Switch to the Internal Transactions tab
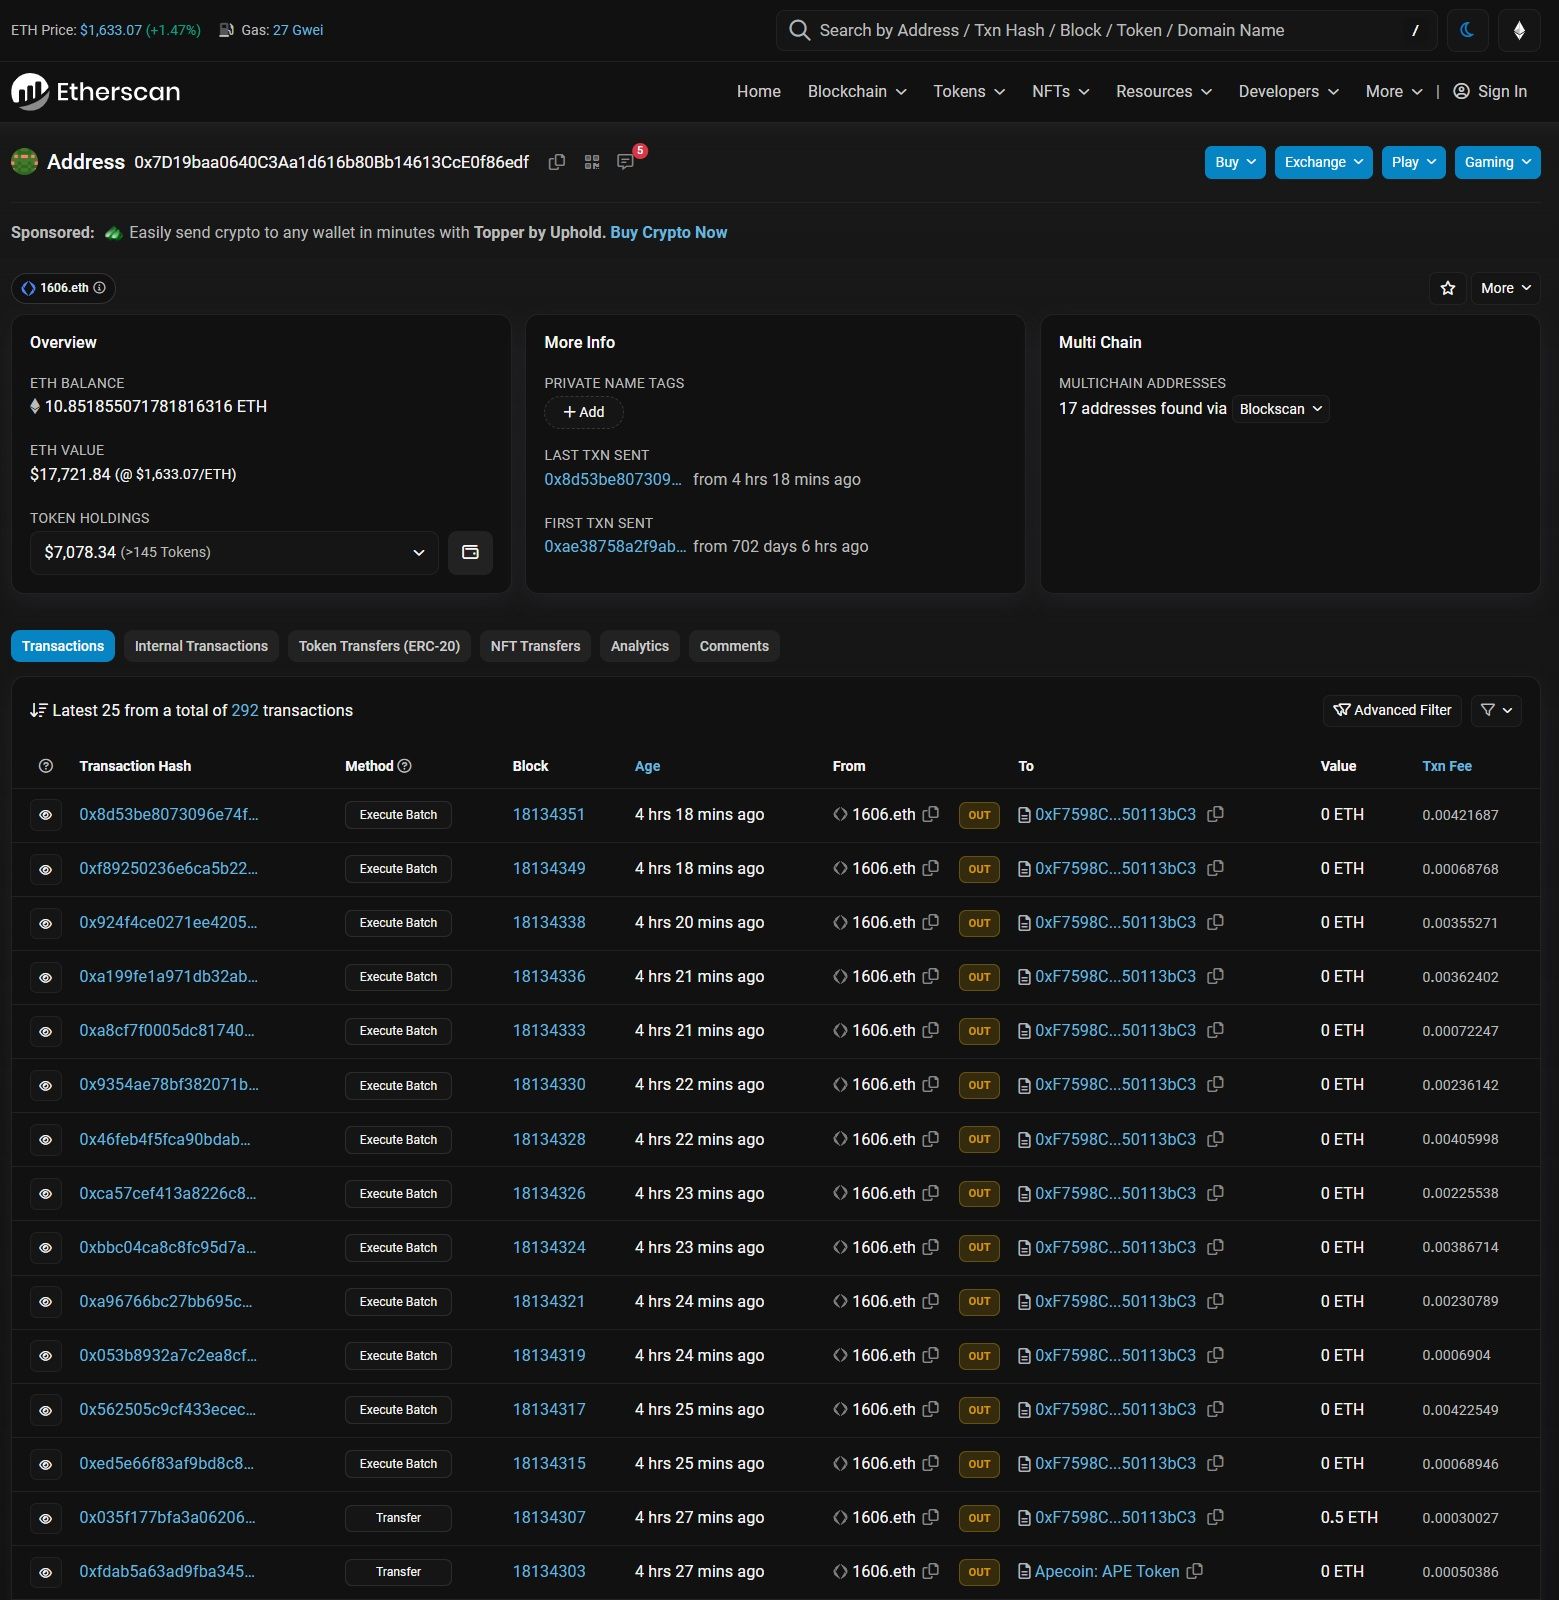This screenshot has width=1559, height=1600. tap(201, 646)
